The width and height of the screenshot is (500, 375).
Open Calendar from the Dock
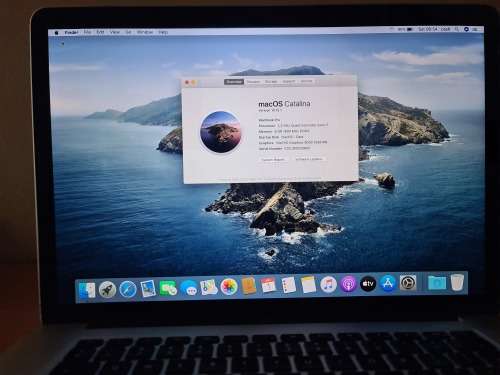tap(268, 285)
